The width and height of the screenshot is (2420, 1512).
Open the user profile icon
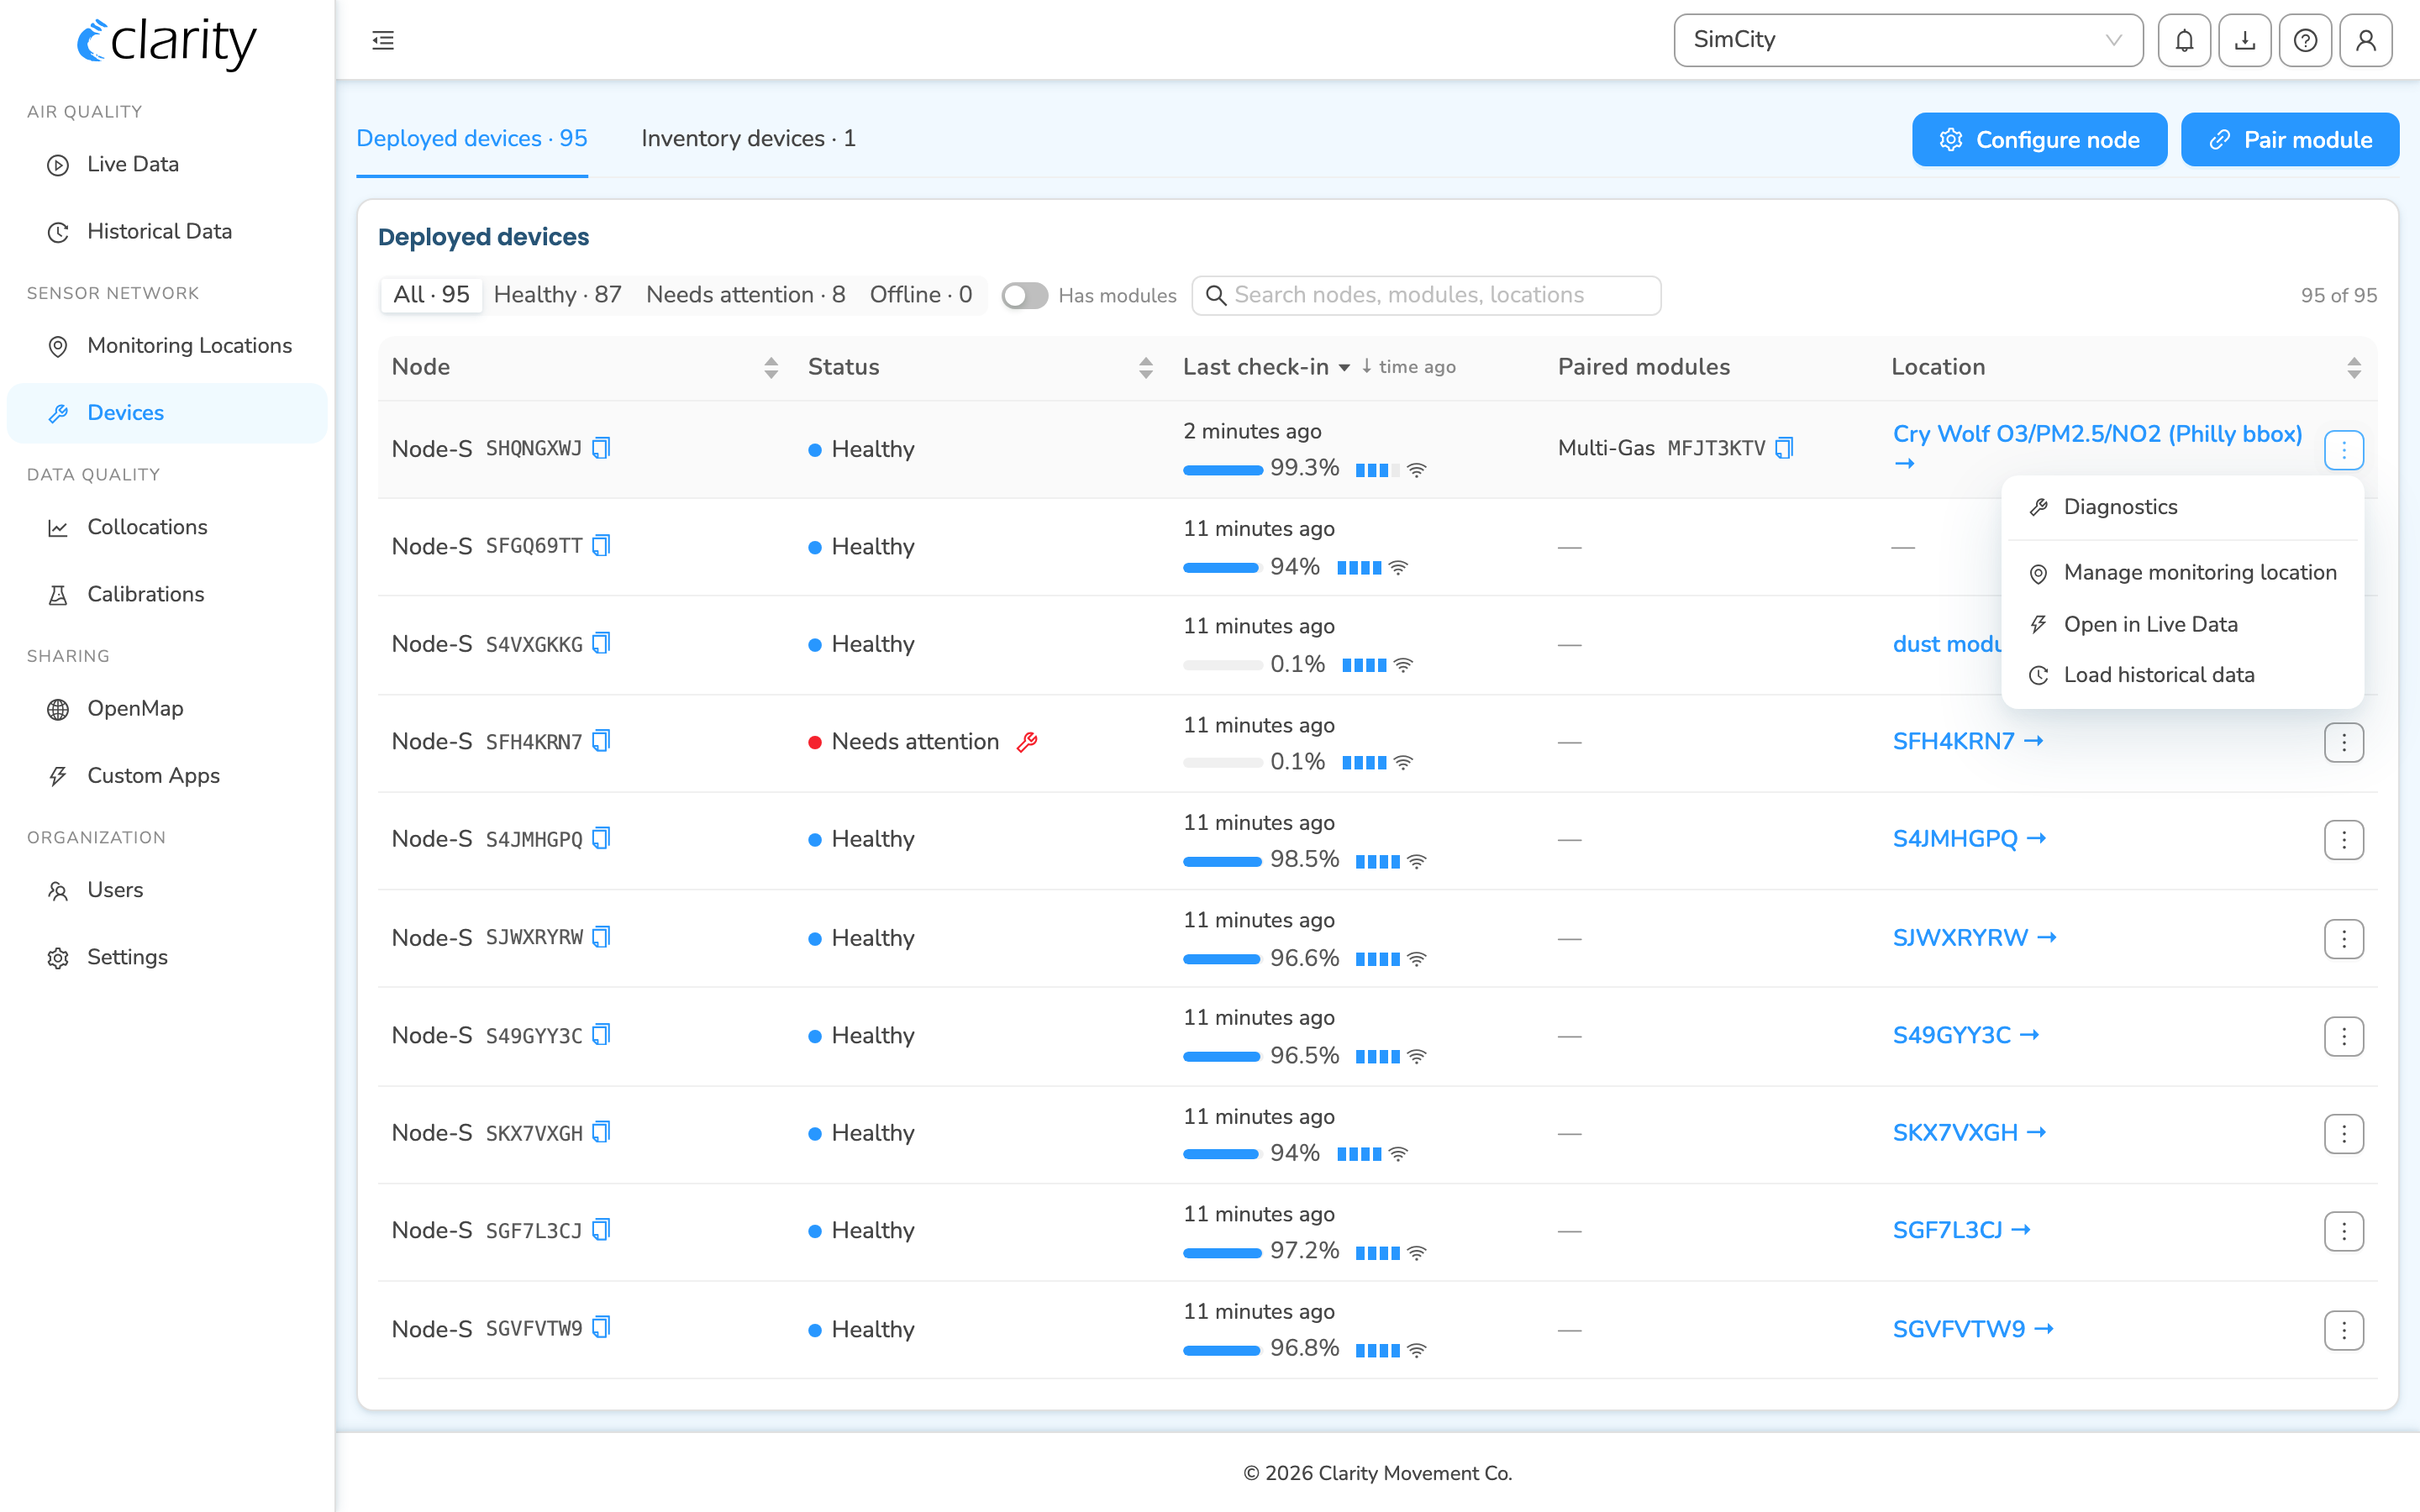tap(2366, 40)
